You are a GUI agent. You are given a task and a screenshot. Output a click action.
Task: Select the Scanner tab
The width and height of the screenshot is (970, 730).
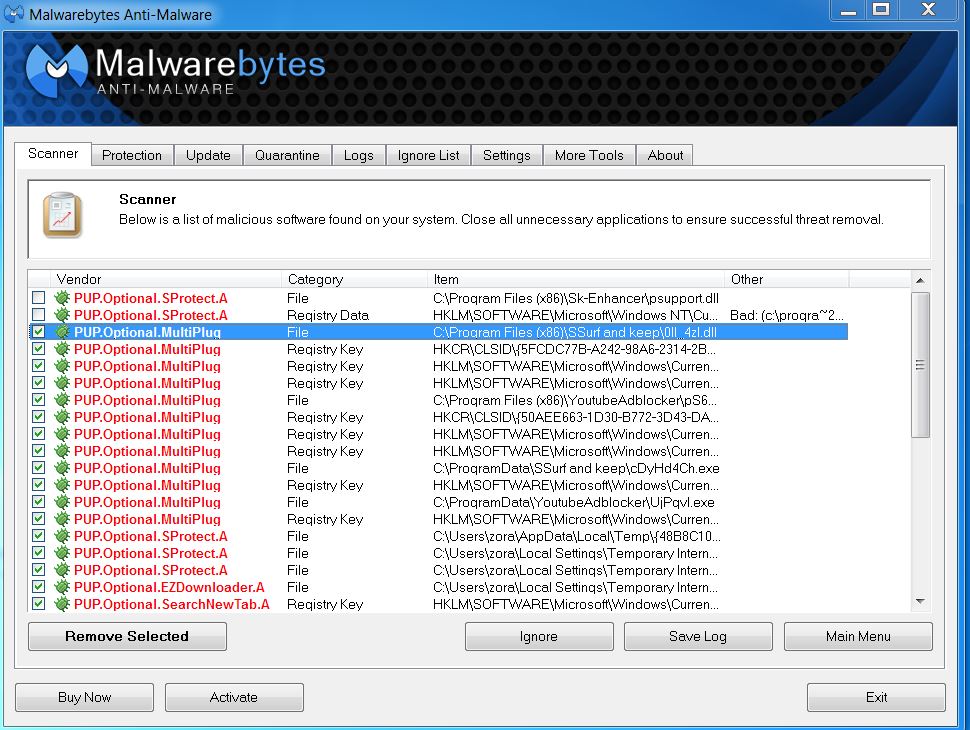53,153
